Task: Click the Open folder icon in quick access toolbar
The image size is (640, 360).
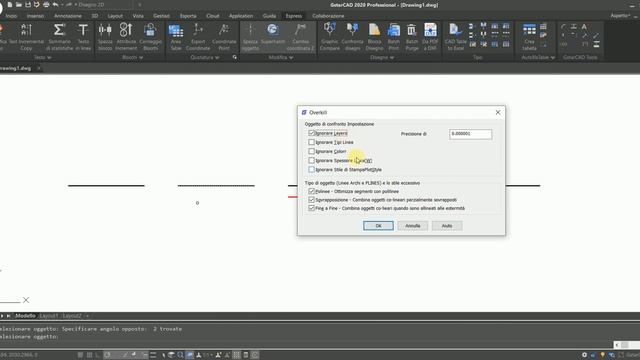Action: pyautogui.click(x=19, y=4)
